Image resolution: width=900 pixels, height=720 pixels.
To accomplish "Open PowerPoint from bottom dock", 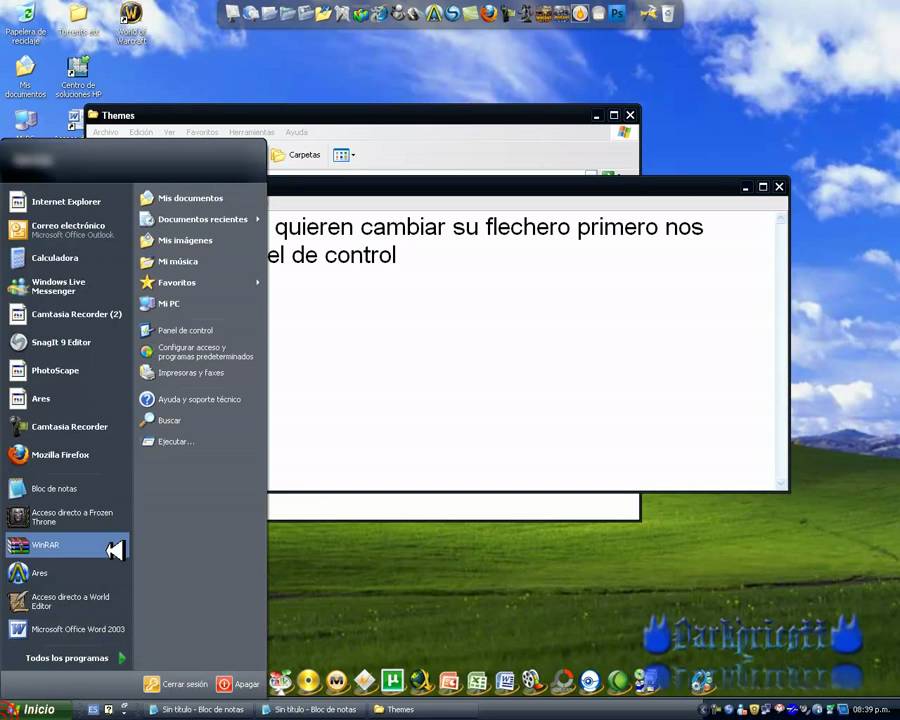I will 449,682.
